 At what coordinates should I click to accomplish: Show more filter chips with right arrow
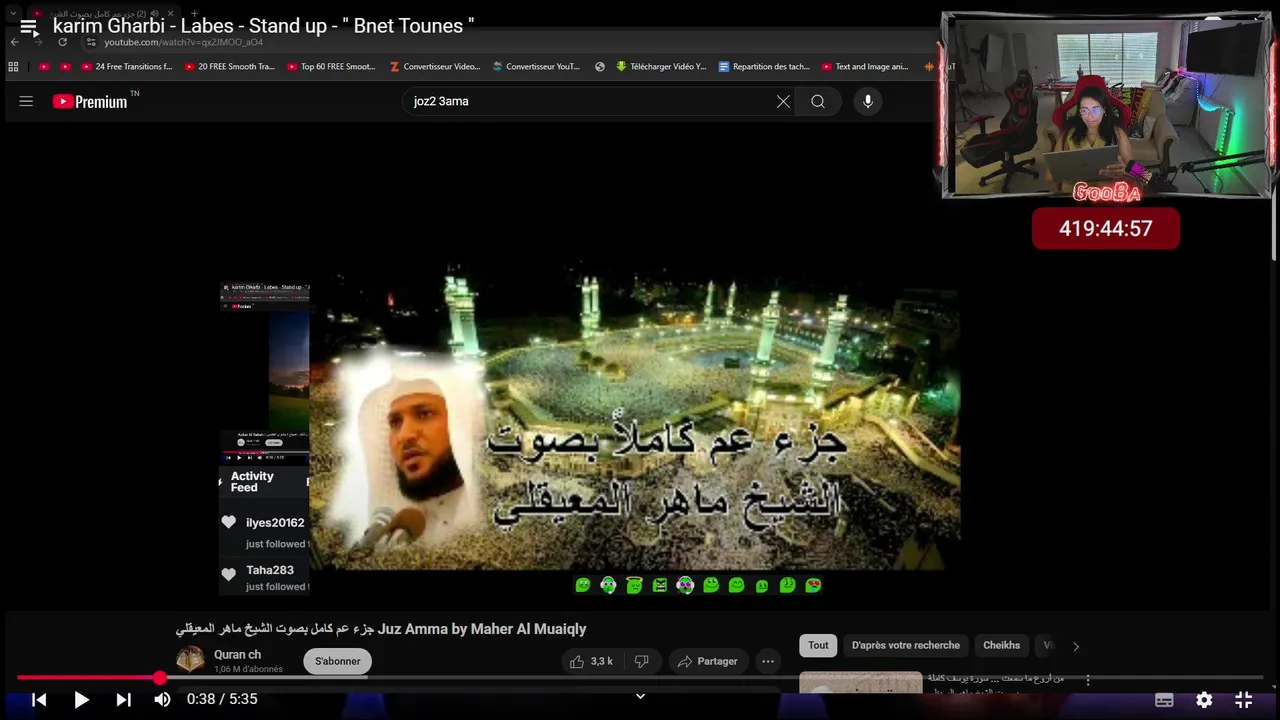tap(1076, 646)
